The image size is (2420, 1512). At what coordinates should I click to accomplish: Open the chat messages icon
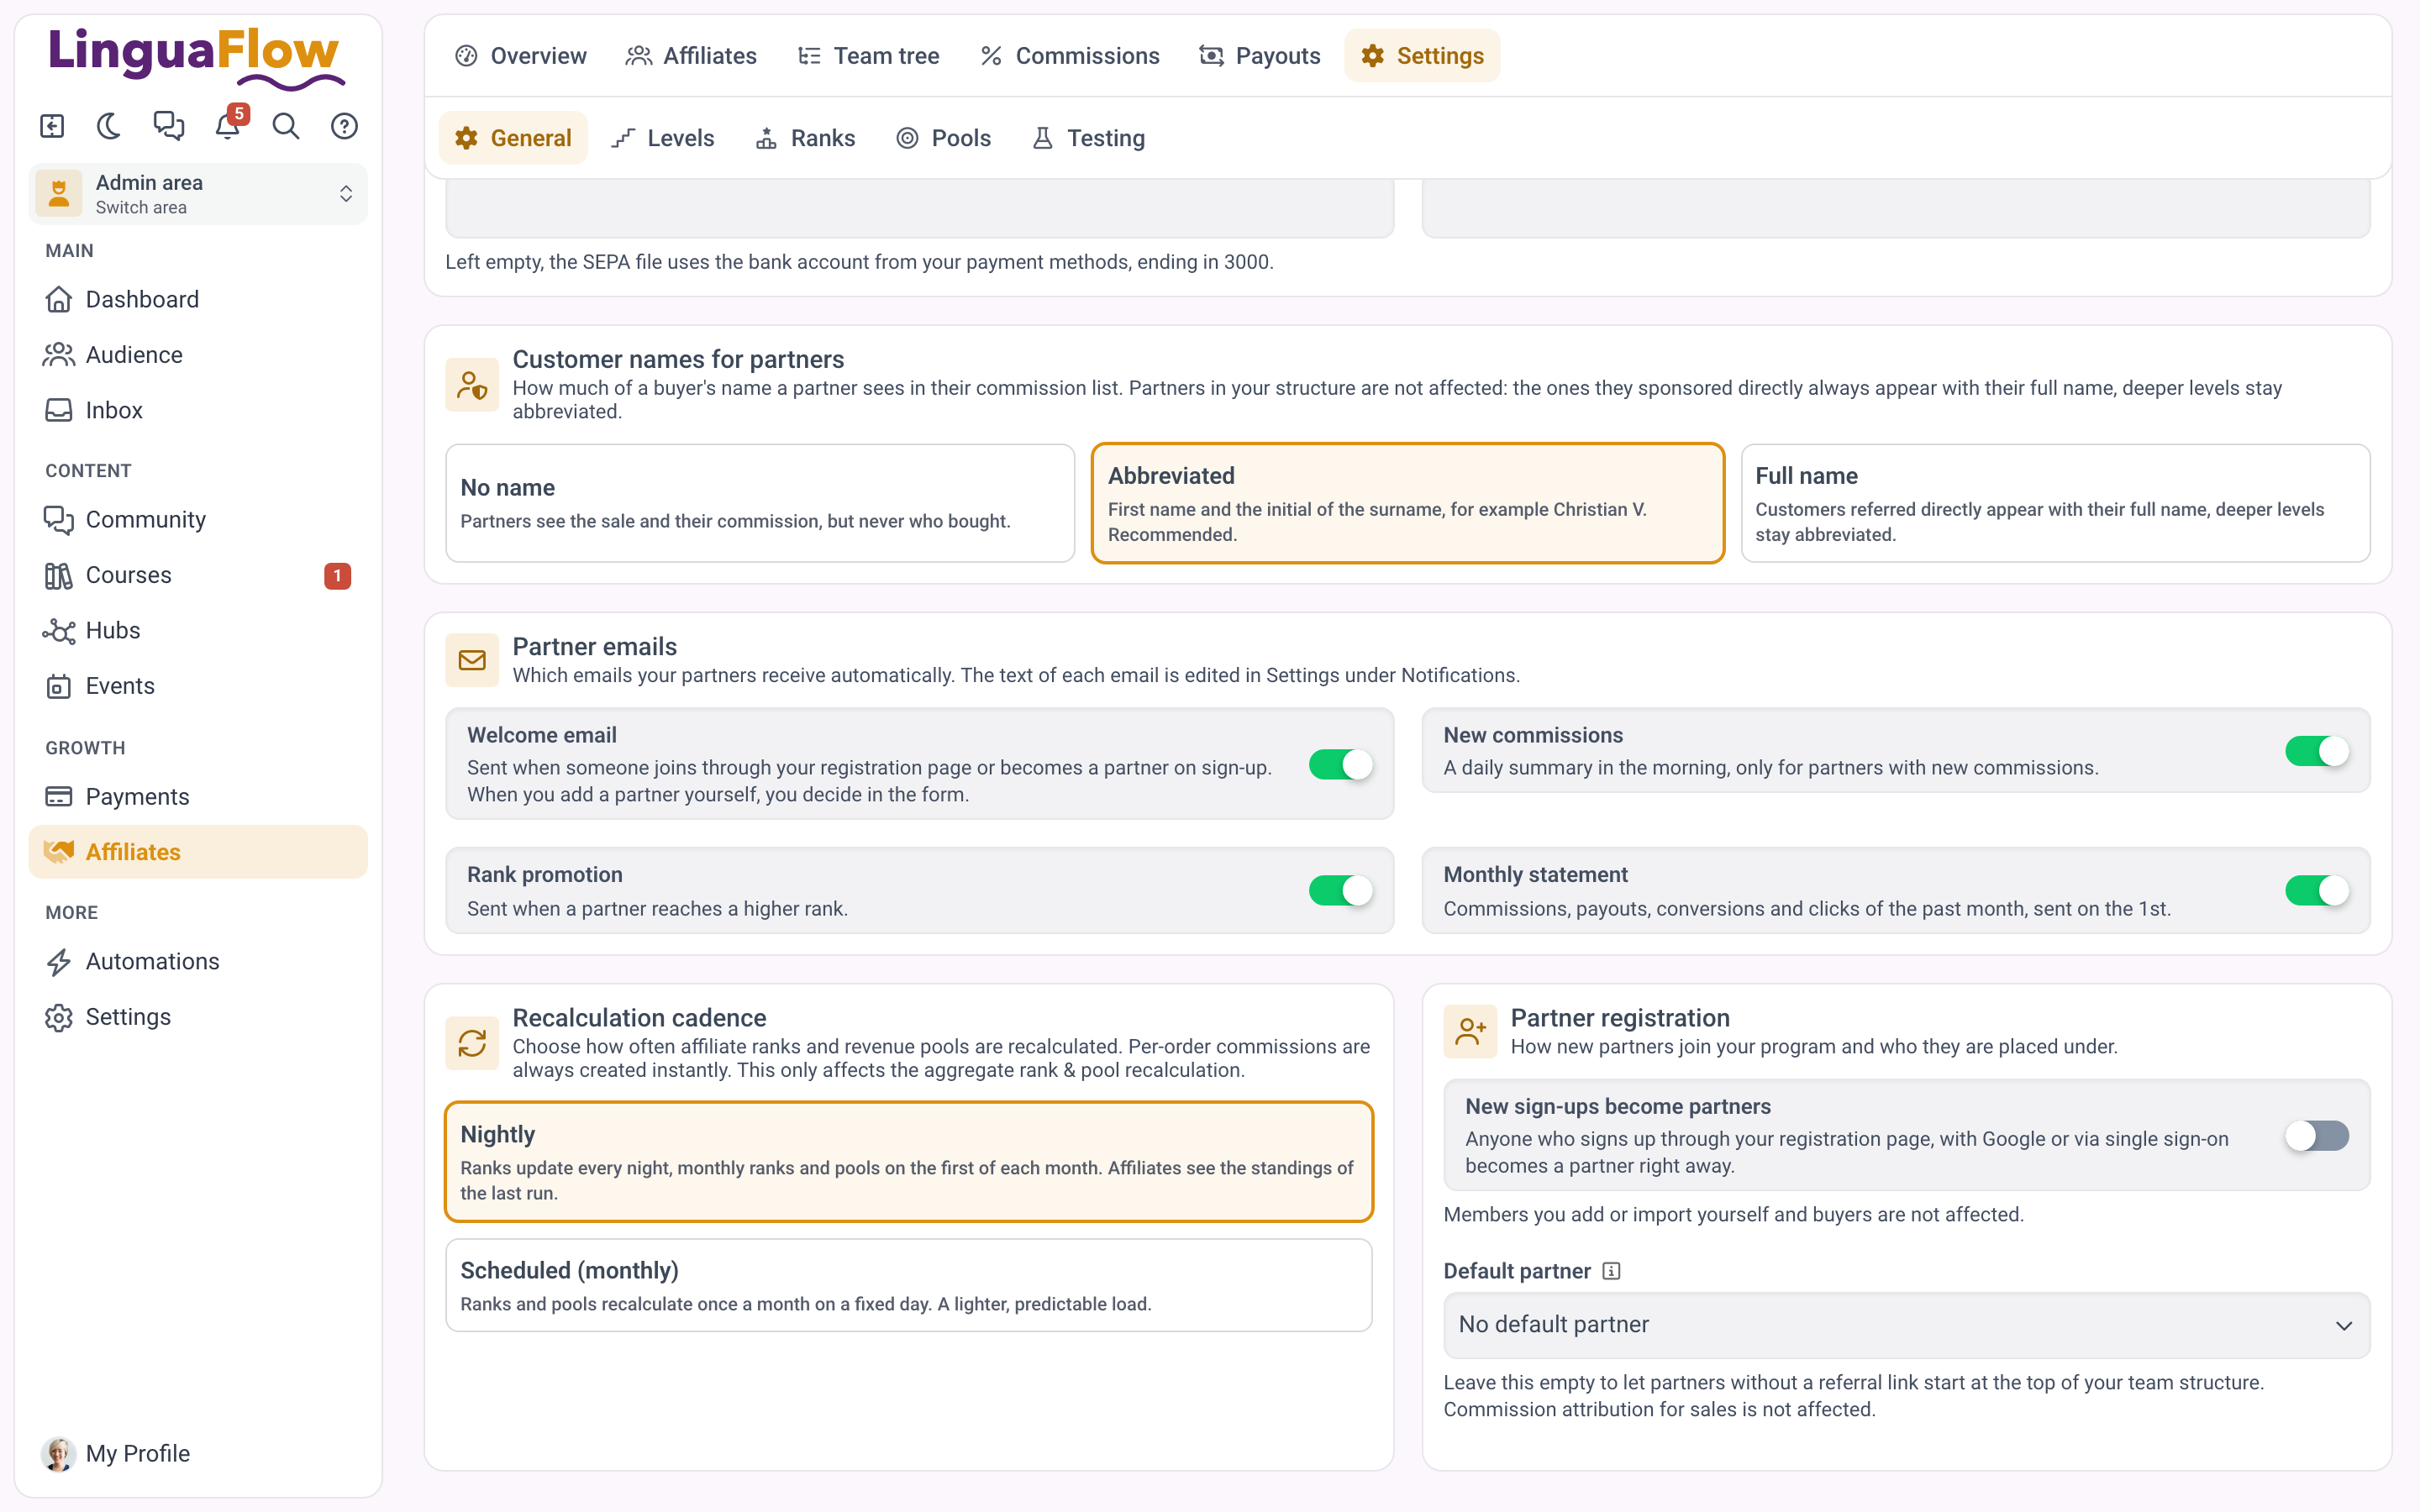click(x=168, y=126)
